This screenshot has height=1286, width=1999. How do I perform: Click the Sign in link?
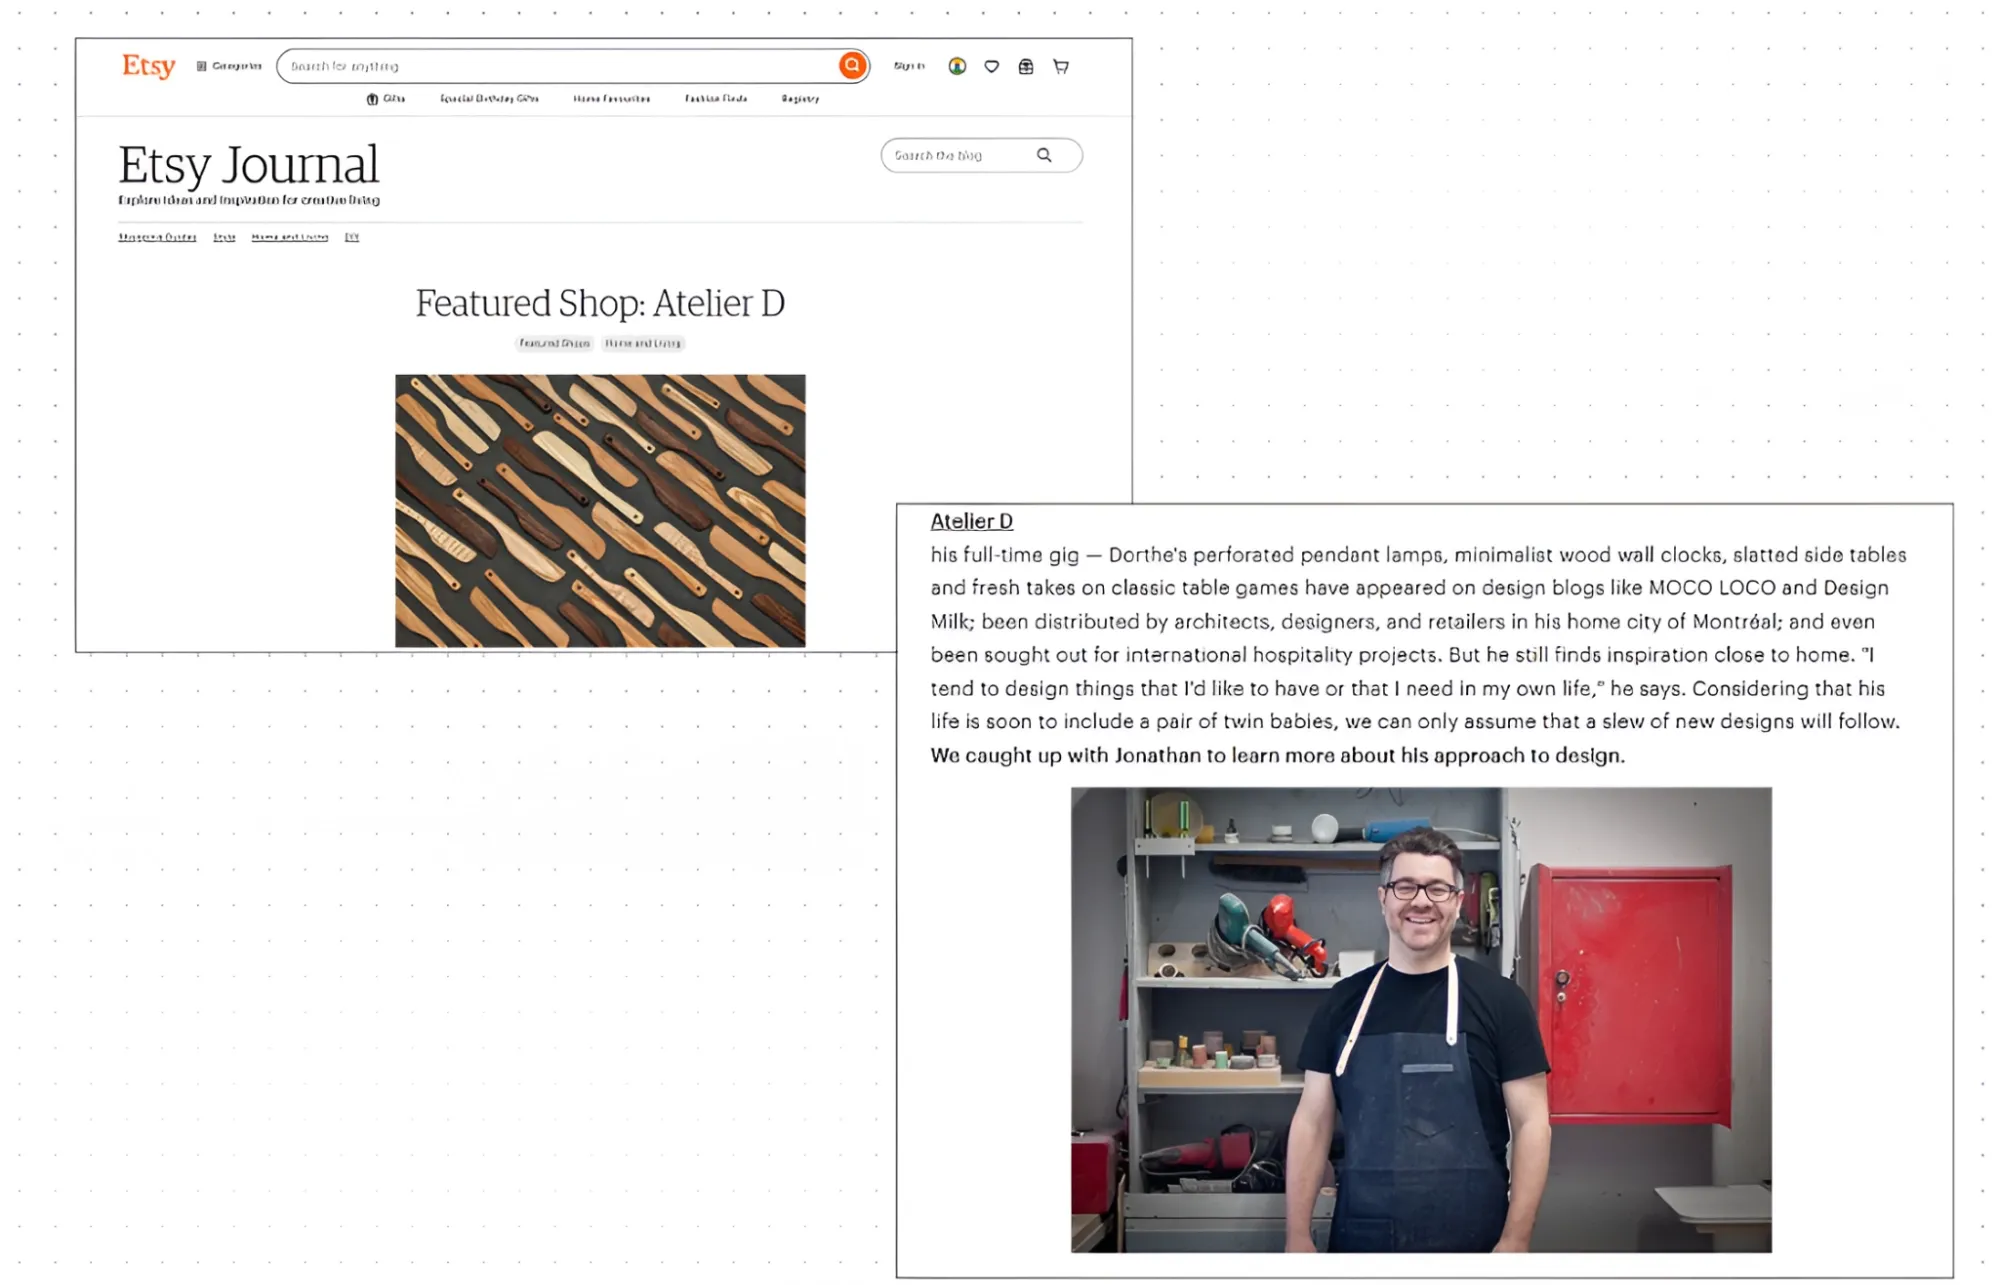pyautogui.click(x=909, y=66)
